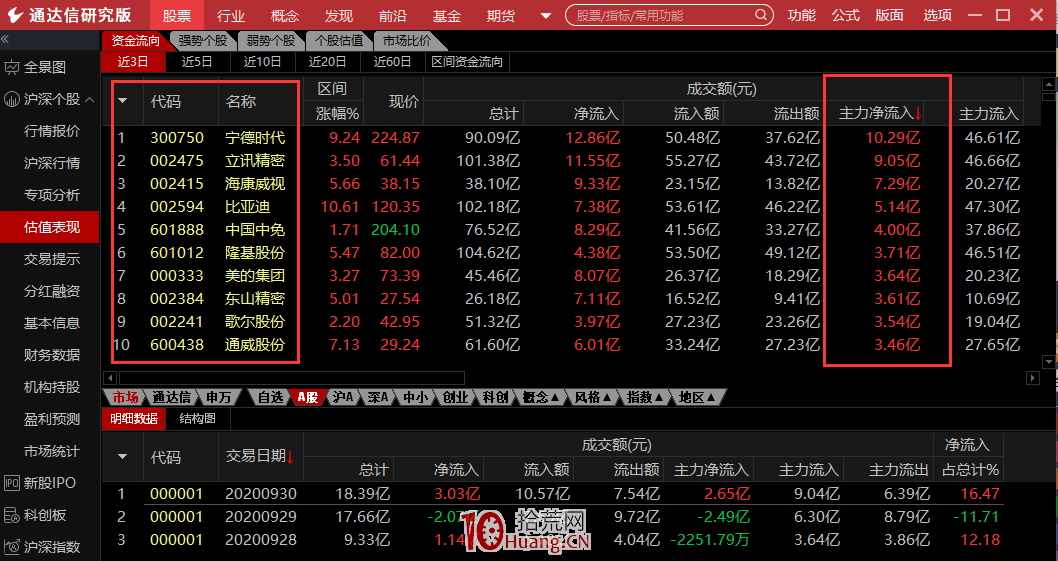
Task: Choose 近60日 period
Action: pyautogui.click(x=393, y=62)
